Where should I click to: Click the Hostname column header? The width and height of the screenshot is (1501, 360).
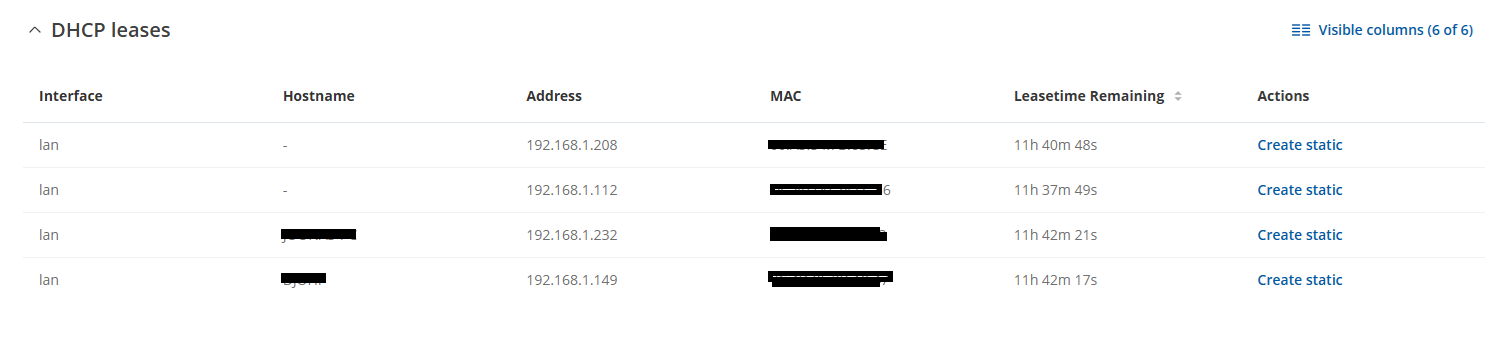[319, 96]
